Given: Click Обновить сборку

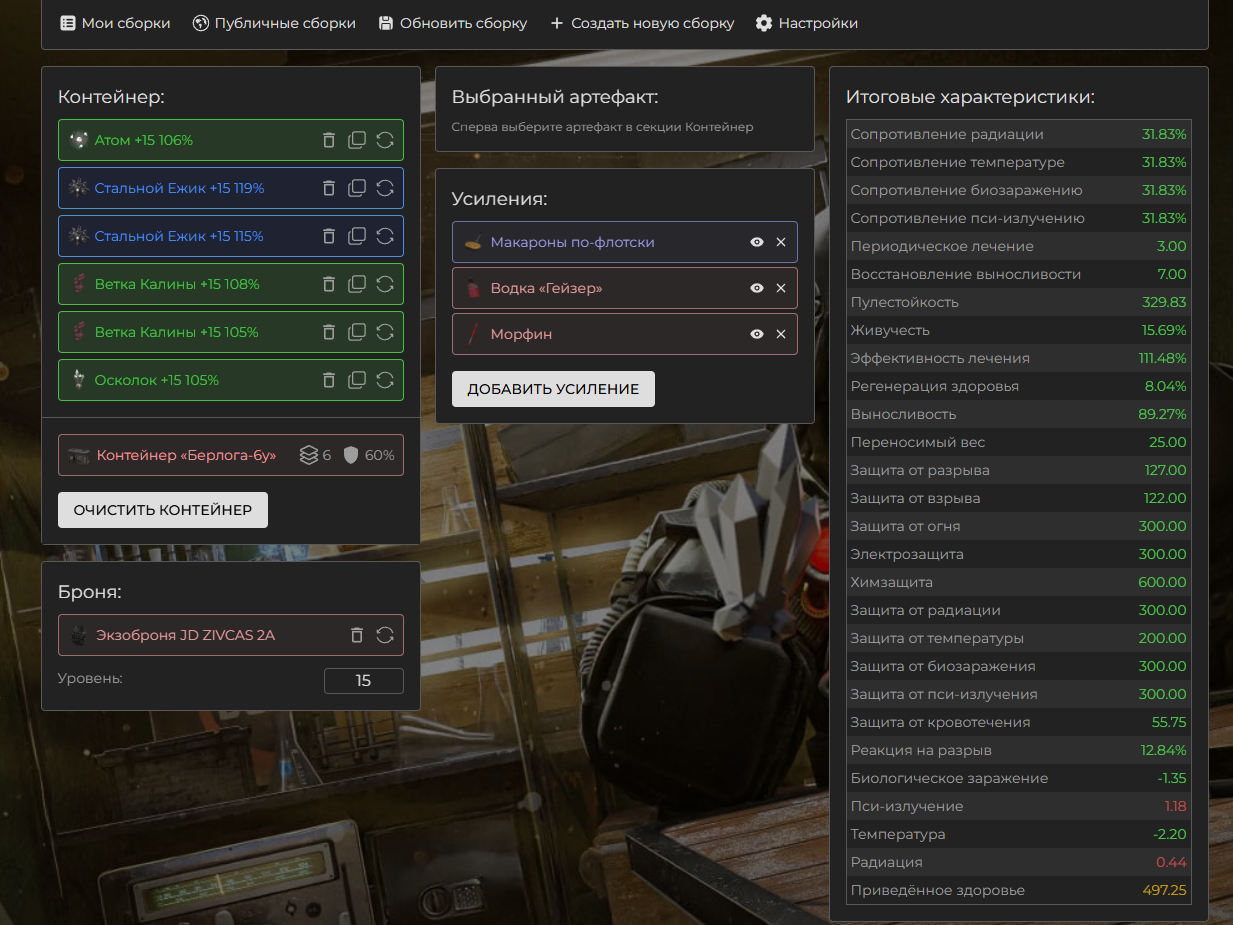Looking at the screenshot, I should (x=453, y=23).
